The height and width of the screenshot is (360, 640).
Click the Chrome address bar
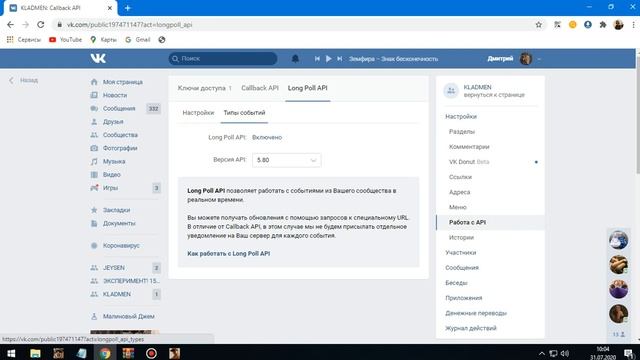click(x=295, y=24)
